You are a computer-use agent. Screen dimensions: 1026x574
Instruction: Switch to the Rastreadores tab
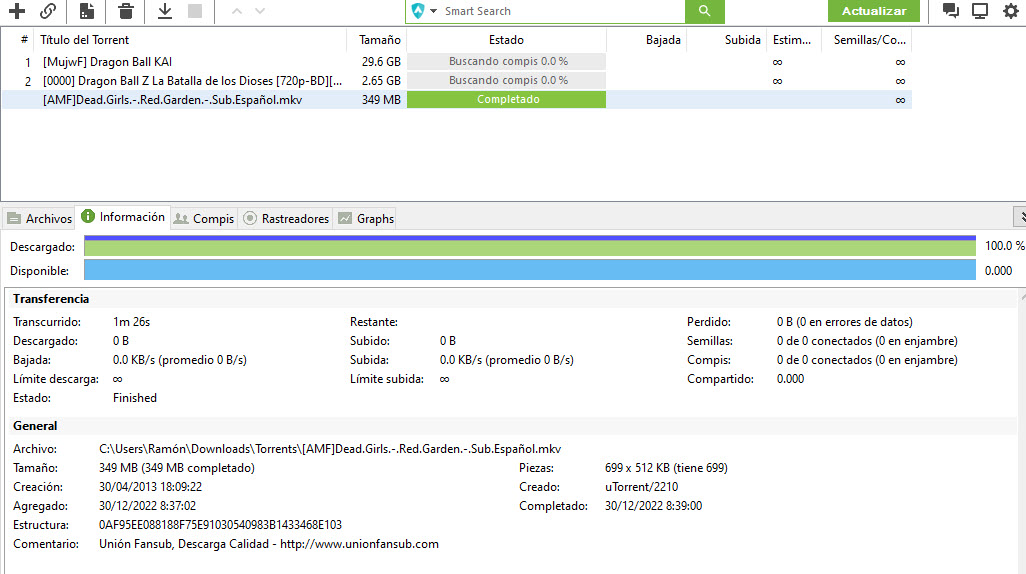[286, 219]
